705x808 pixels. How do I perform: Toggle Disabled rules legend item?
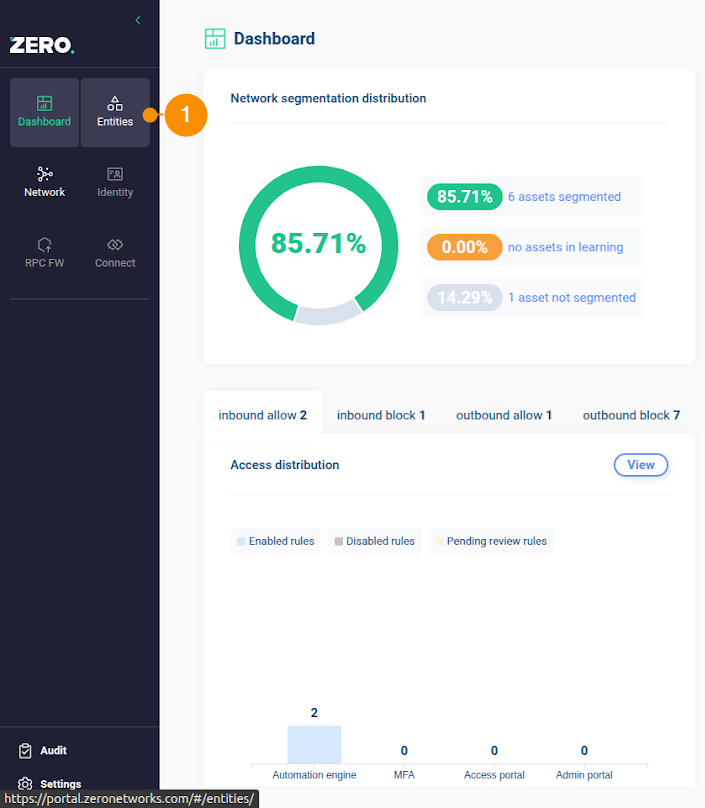tap(374, 541)
